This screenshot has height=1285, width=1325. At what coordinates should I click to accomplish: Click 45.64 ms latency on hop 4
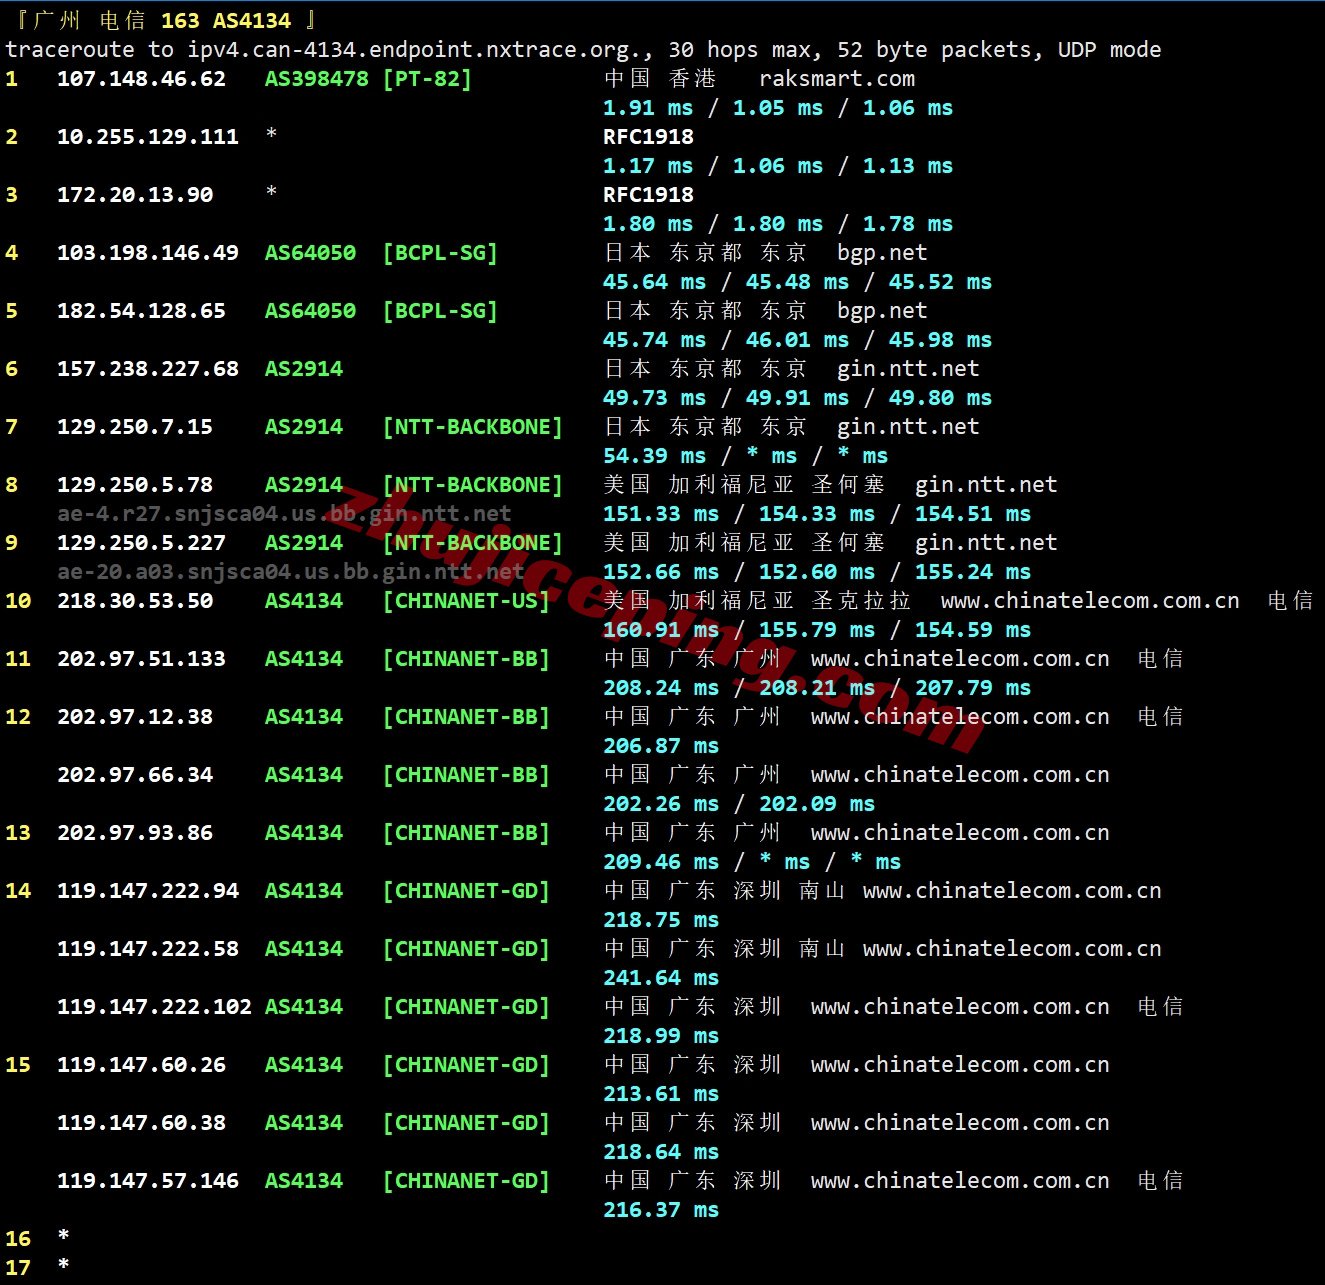pyautogui.click(x=654, y=282)
